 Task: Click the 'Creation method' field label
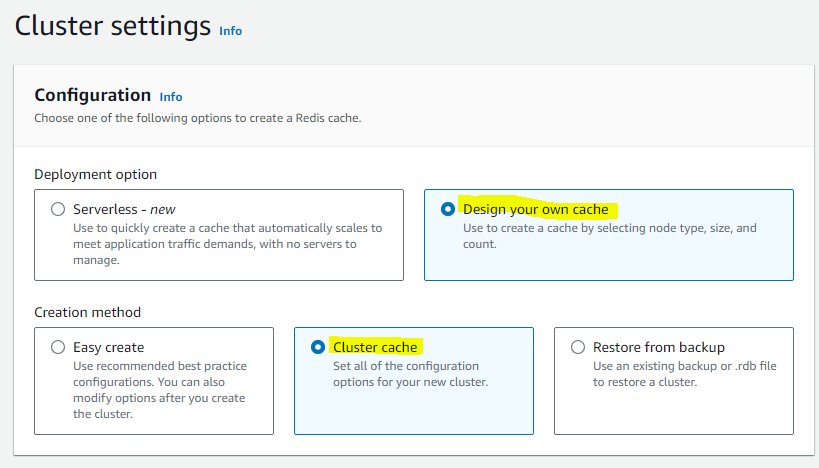88,312
